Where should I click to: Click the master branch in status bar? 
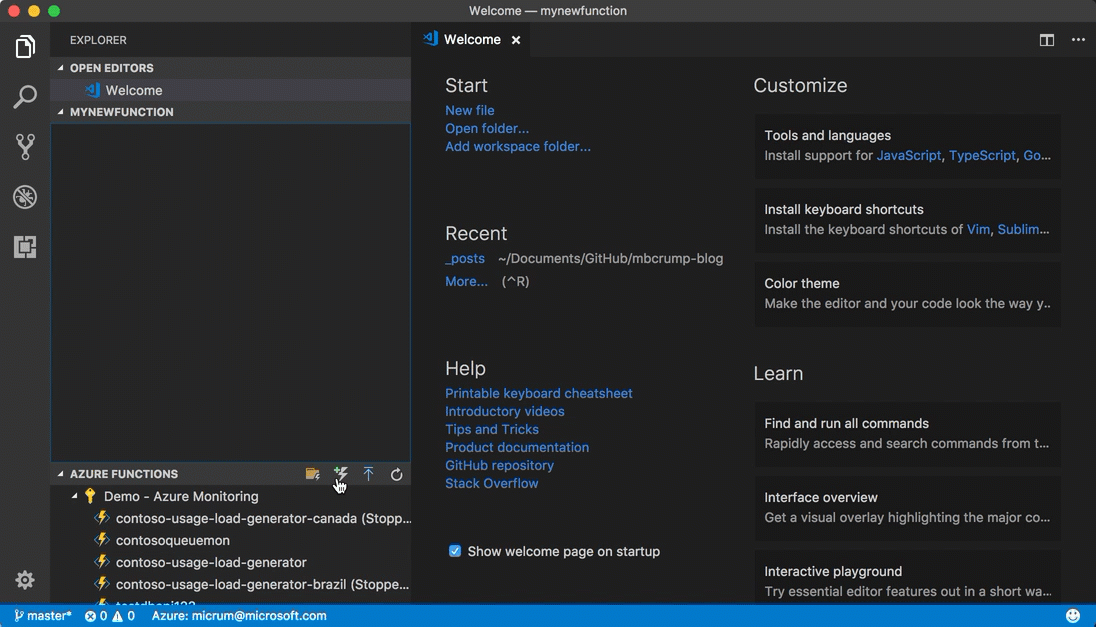43,616
